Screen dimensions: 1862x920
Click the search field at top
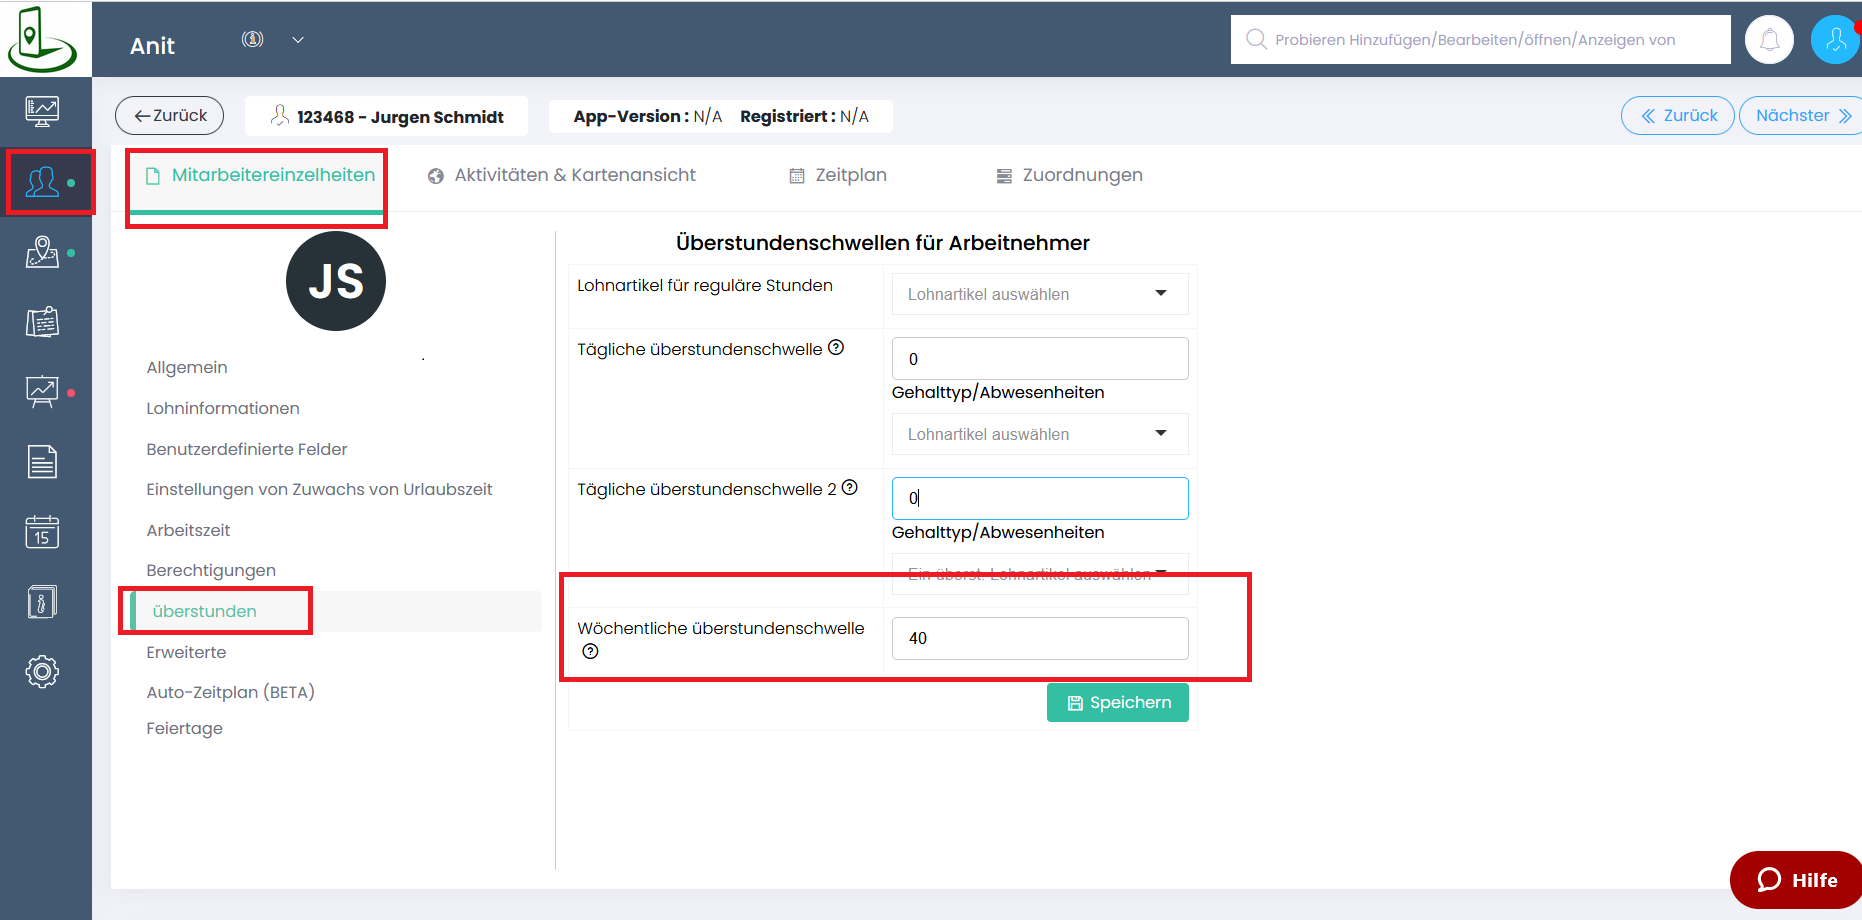coord(1480,40)
